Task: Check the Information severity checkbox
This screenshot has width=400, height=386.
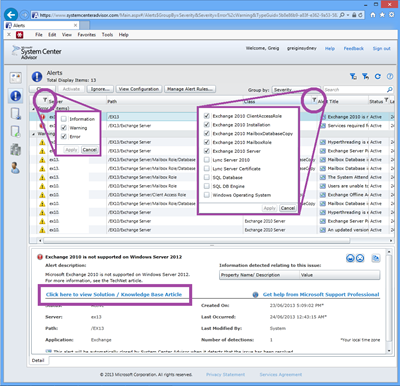Action: point(64,119)
